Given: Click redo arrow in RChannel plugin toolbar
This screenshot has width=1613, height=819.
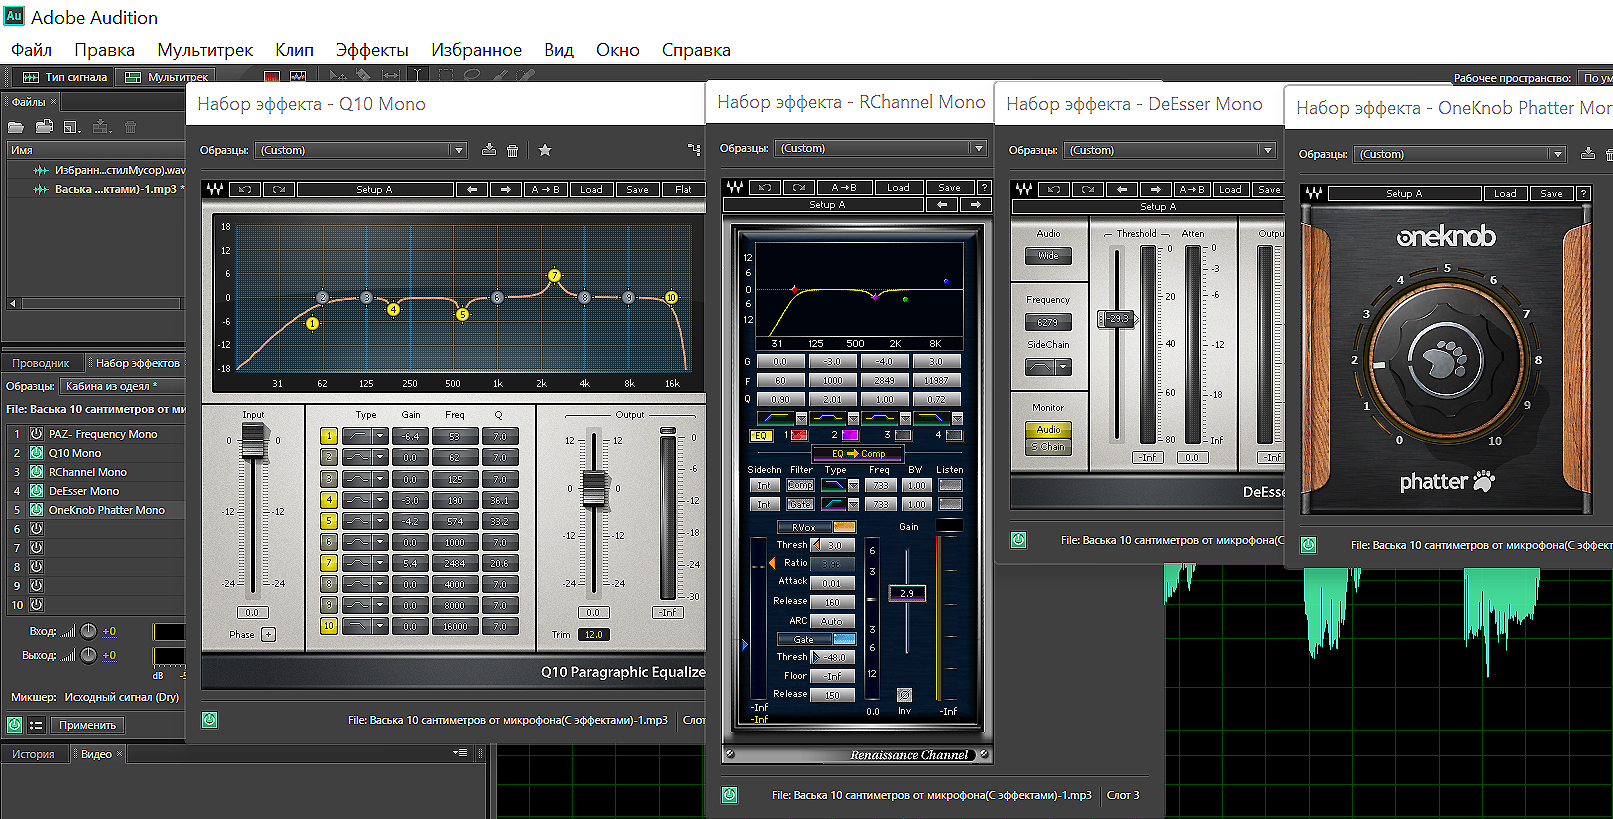Looking at the screenshot, I should 799,187.
